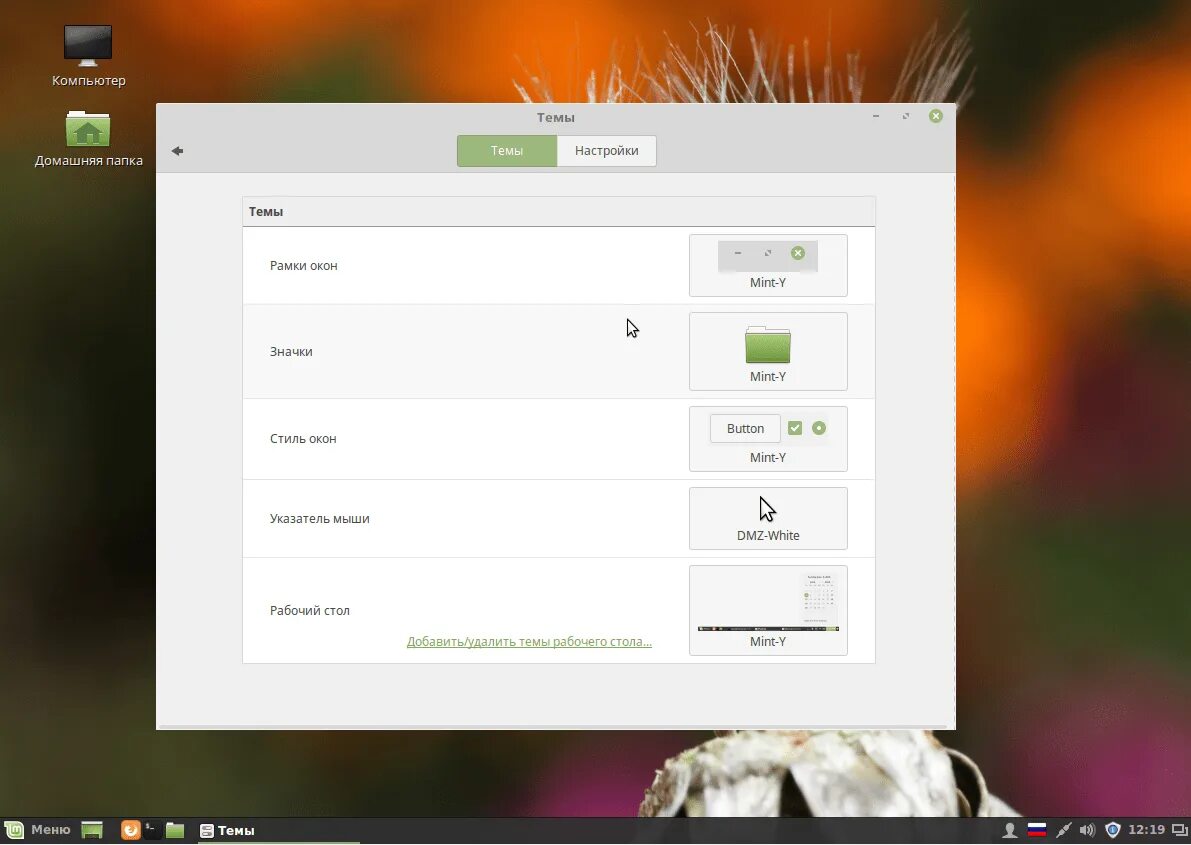Click the user applet icon in tray
This screenshot has width=1191, height=845.
coord(1009,830)
